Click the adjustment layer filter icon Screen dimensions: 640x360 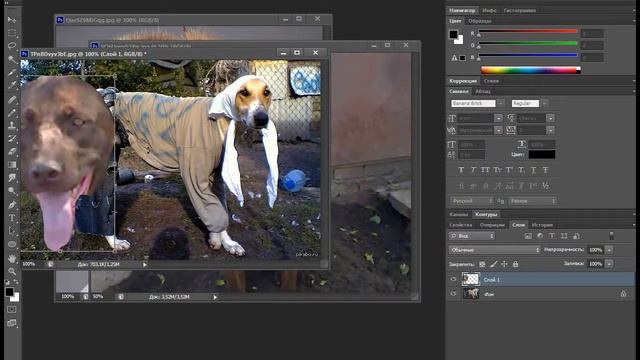[540, 236]
